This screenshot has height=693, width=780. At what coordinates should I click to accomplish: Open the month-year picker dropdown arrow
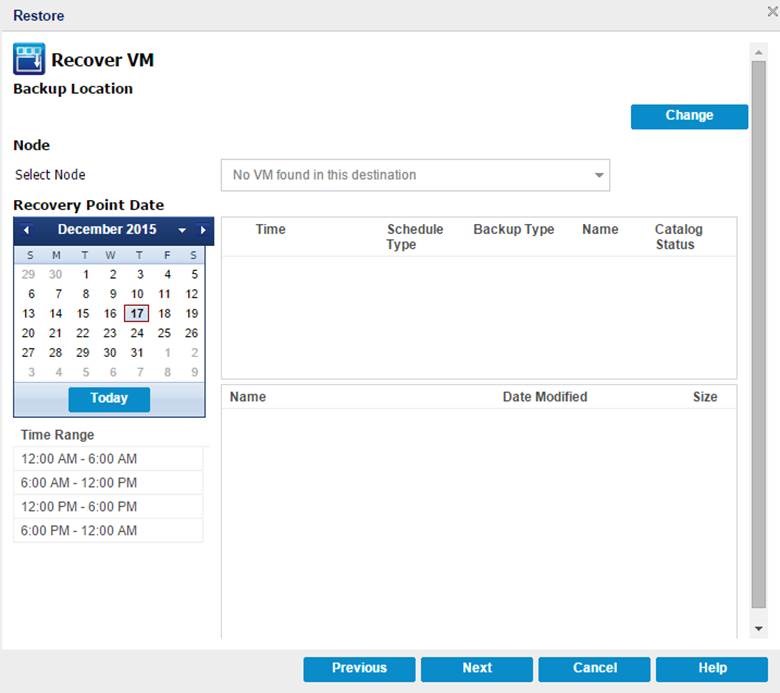click(182, 230)
